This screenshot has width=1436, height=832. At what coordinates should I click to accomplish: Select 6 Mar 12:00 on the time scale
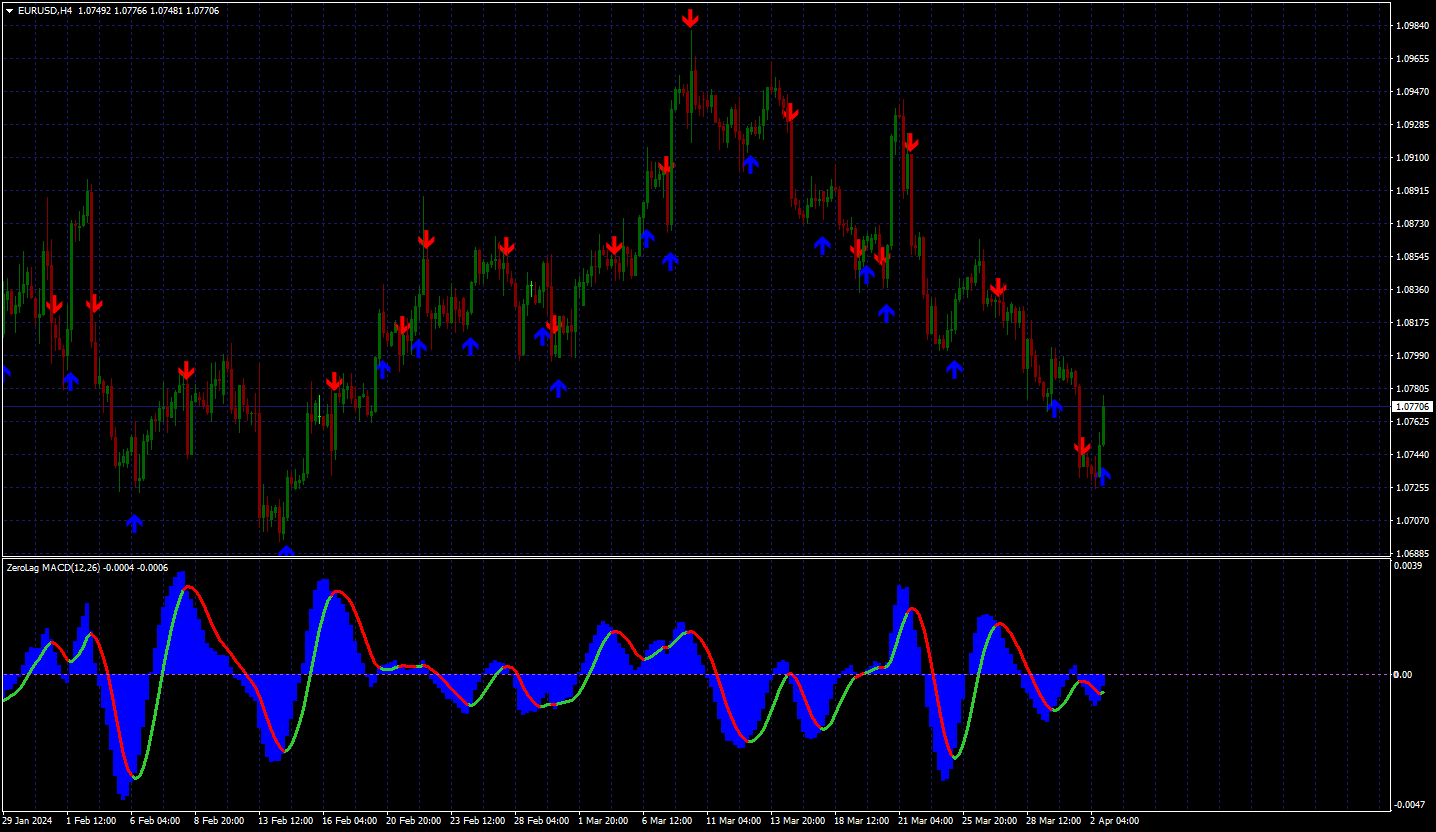(x=667, y=821)
